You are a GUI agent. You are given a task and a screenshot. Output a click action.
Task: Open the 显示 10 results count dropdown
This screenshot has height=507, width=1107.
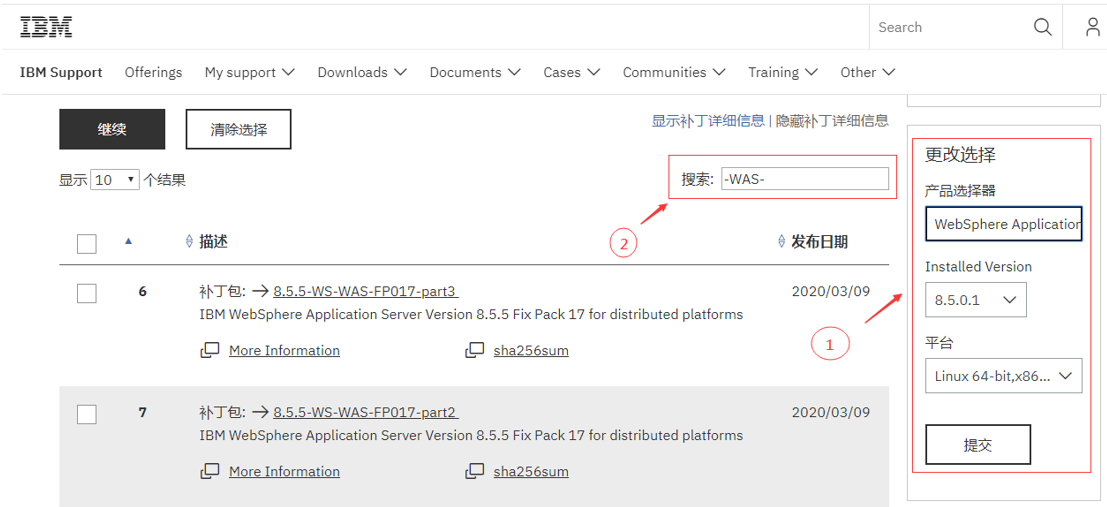[116, 180]
